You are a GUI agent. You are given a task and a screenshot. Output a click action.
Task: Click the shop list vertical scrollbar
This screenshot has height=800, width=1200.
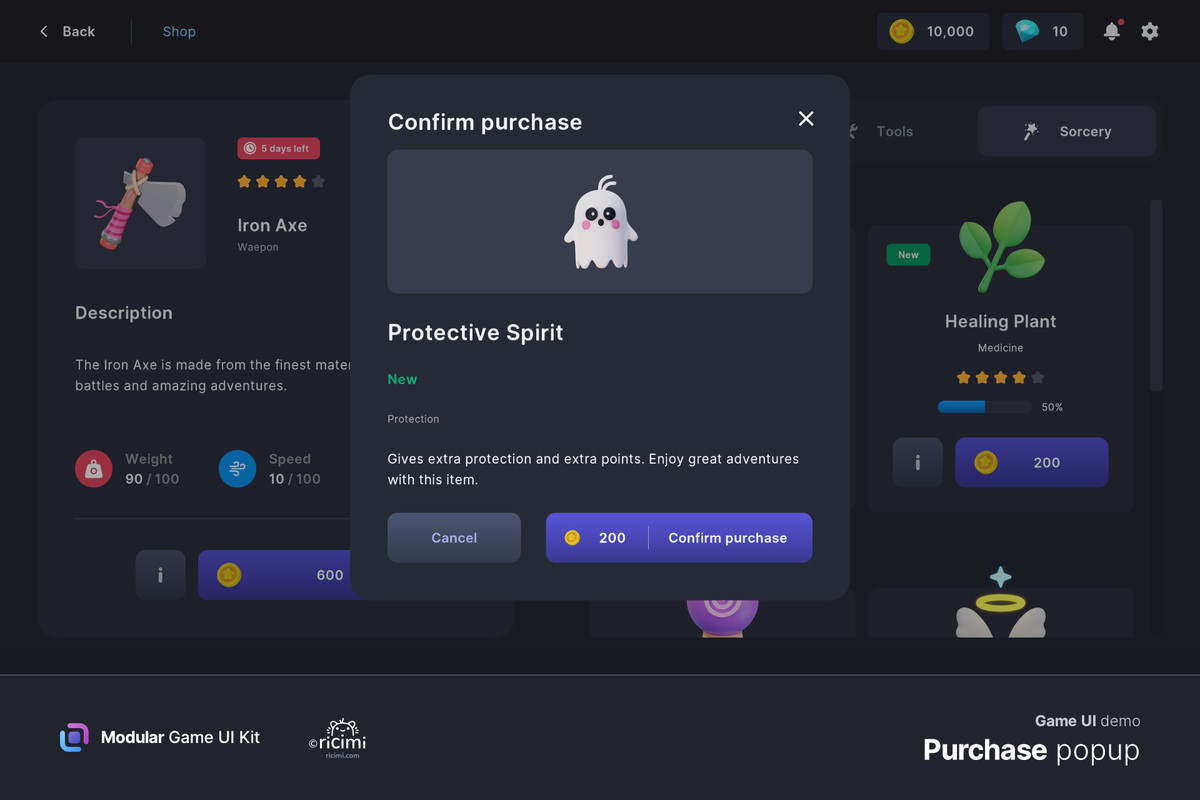click(1156, 296)
